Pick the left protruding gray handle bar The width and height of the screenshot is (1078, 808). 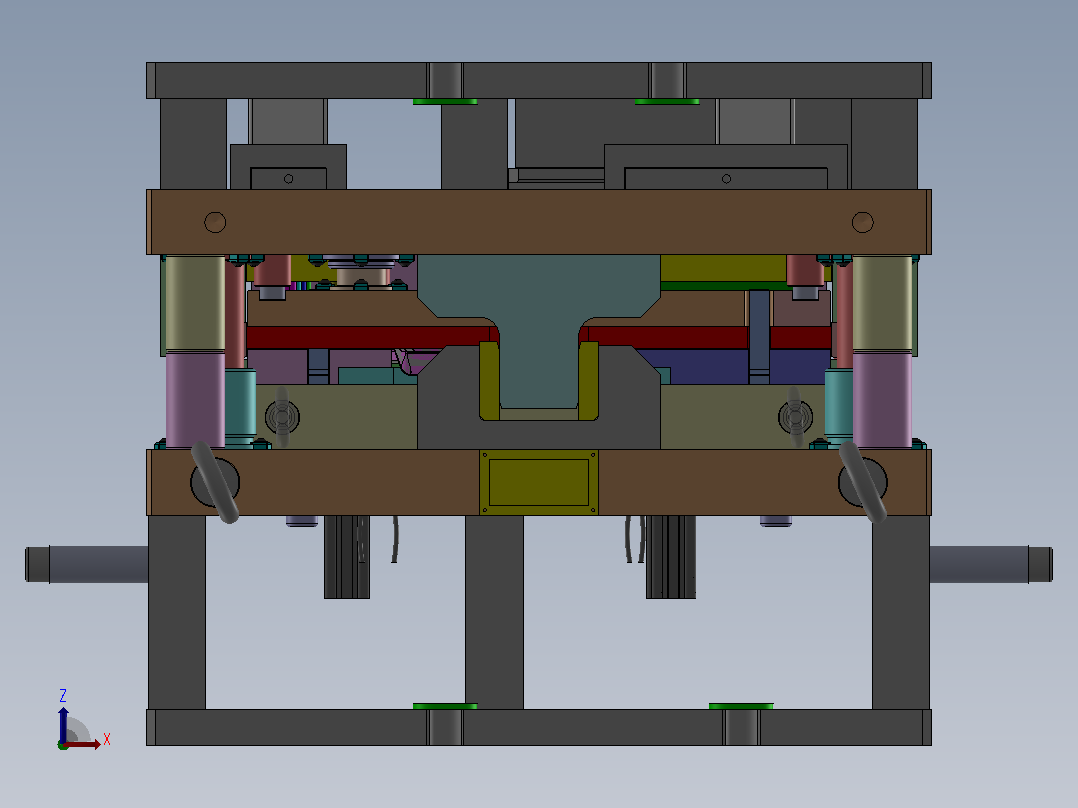click(x=87, y=565)
